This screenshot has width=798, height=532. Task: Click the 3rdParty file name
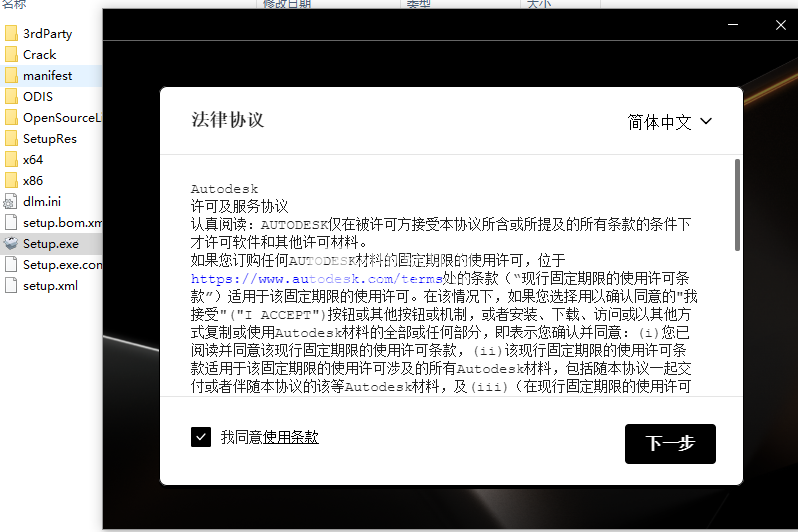(47, 34)
